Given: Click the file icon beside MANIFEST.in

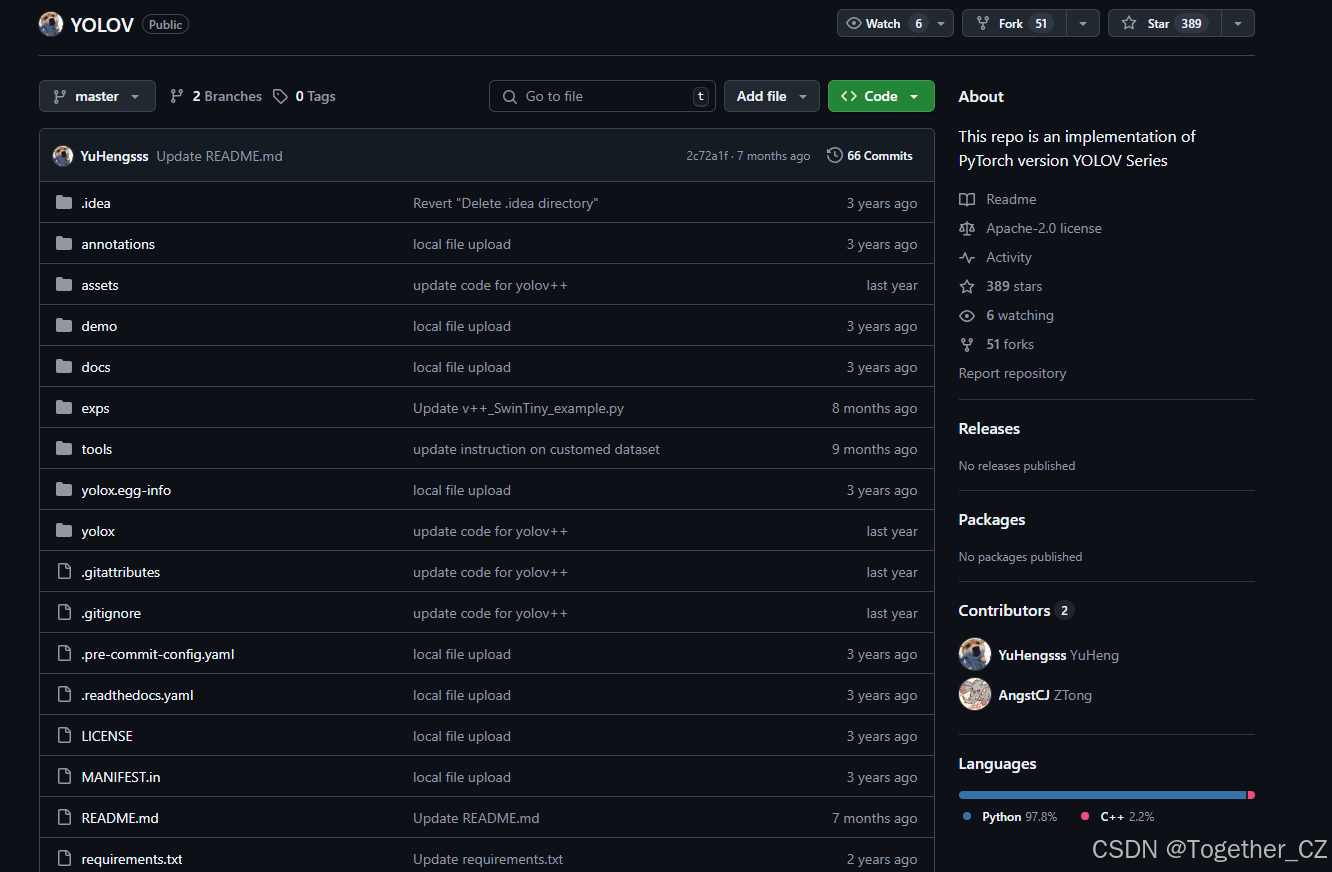Looking at the screenshot, I should coord(64,777).
